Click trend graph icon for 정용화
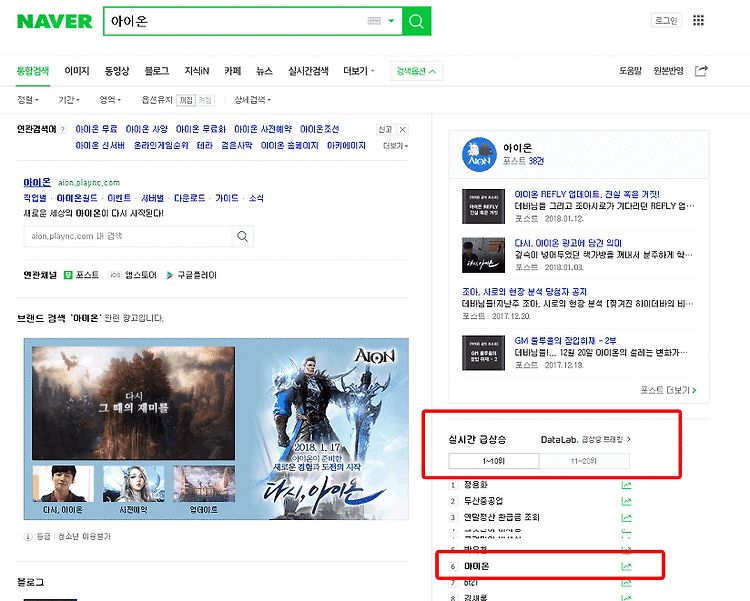 626,485
